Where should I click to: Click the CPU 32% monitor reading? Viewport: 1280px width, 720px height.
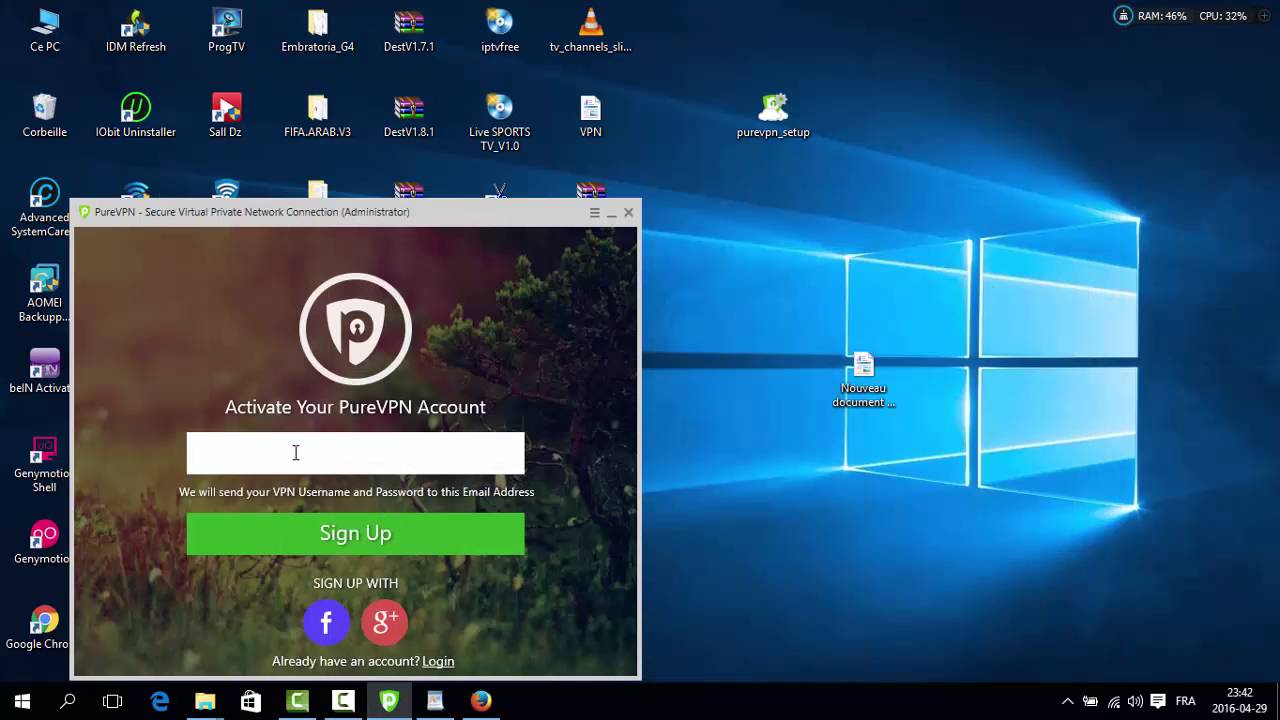point(1223,16)
